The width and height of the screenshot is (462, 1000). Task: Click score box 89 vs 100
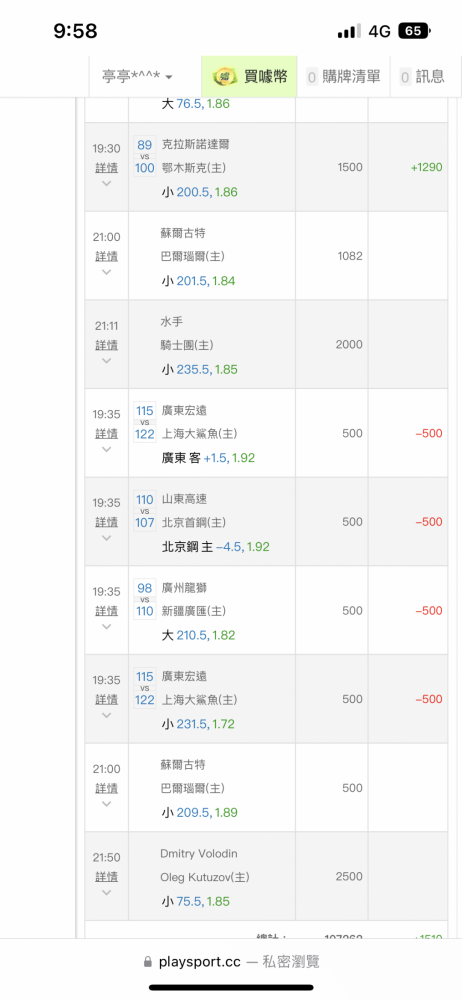(145, 156)
